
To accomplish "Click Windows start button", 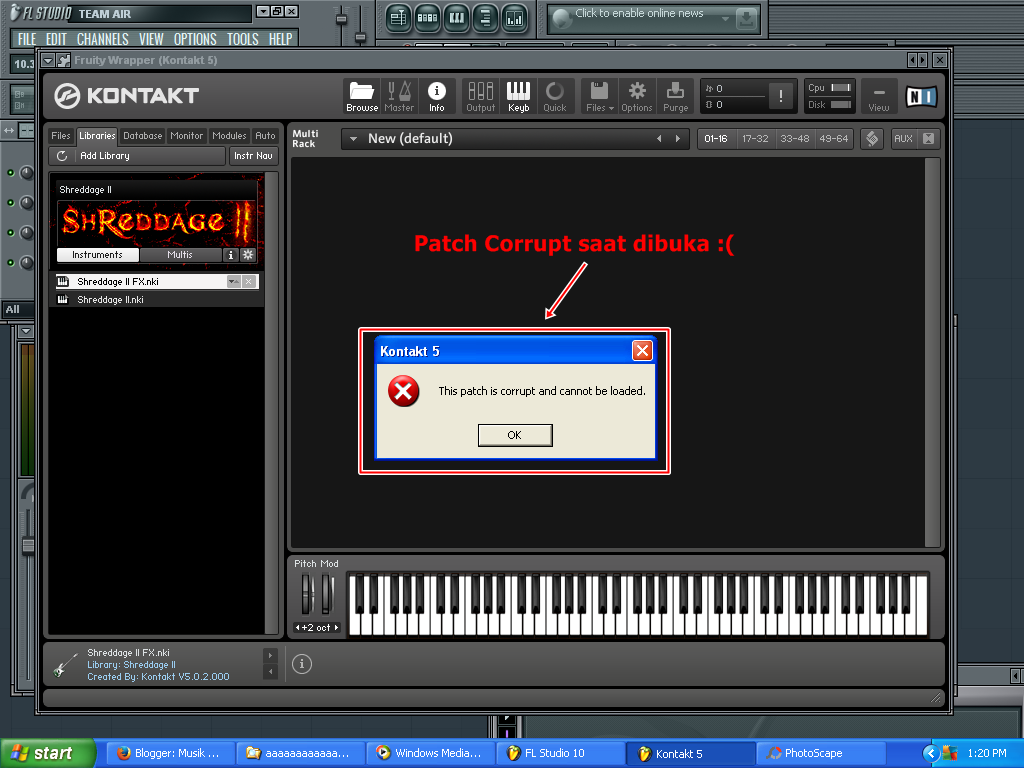I will [x=47, y=754].
